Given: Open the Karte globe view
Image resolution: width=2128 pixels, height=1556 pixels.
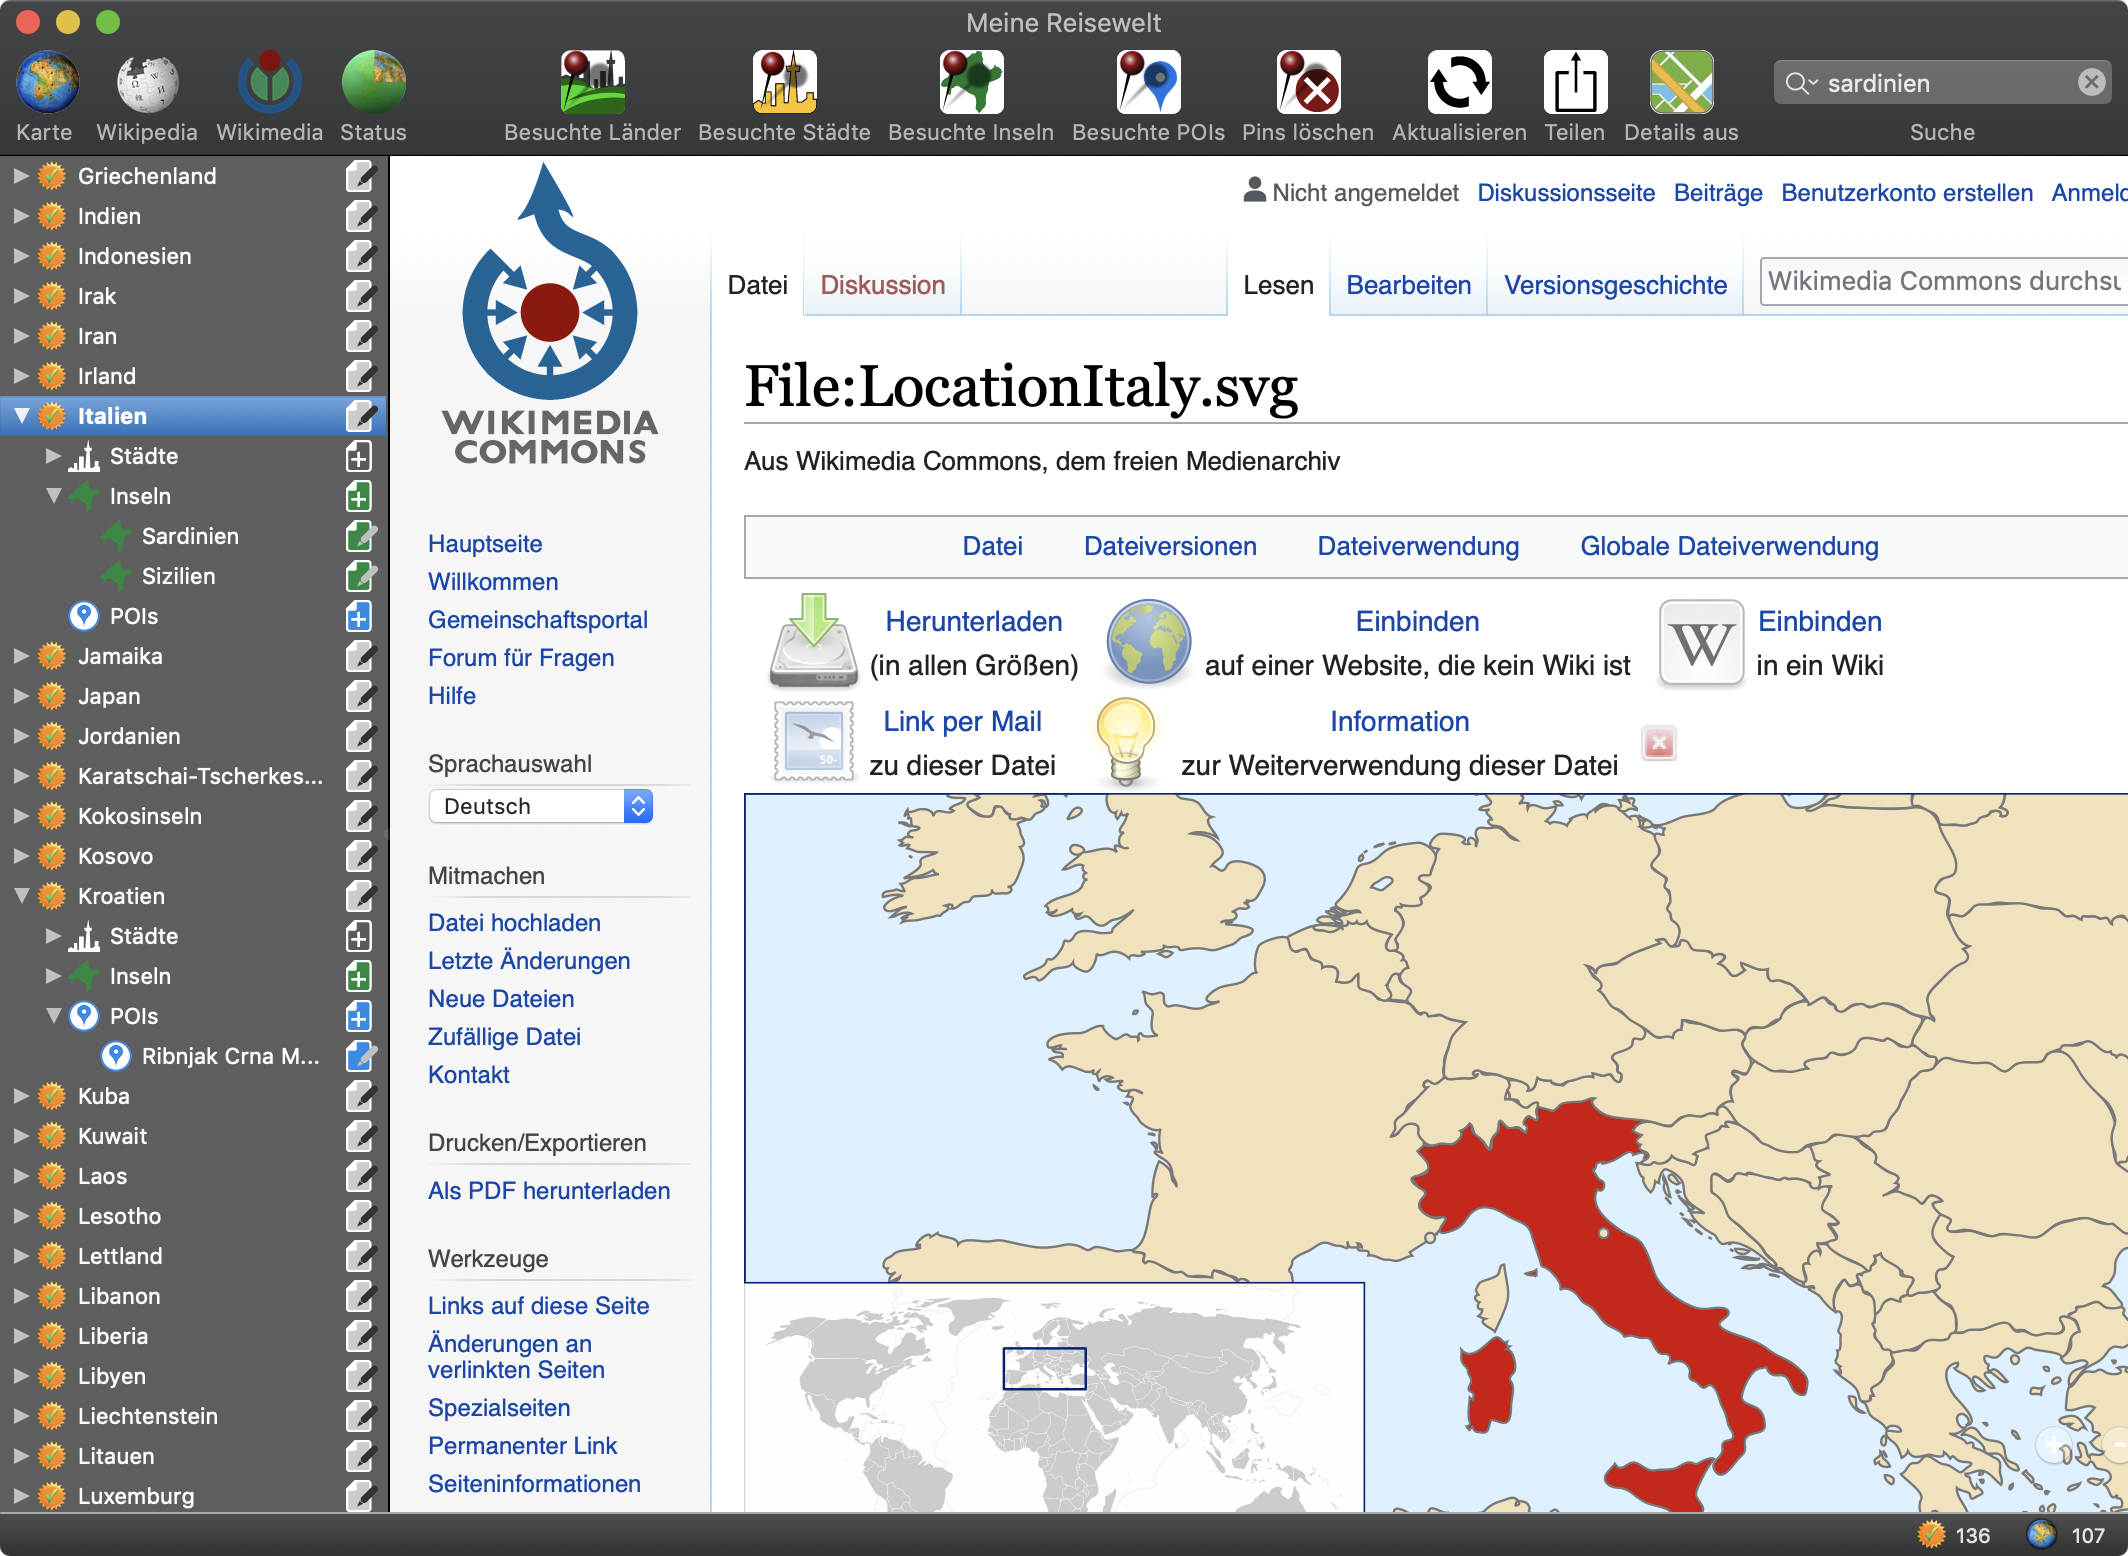Looking at the screenshot, I should 46,82.
